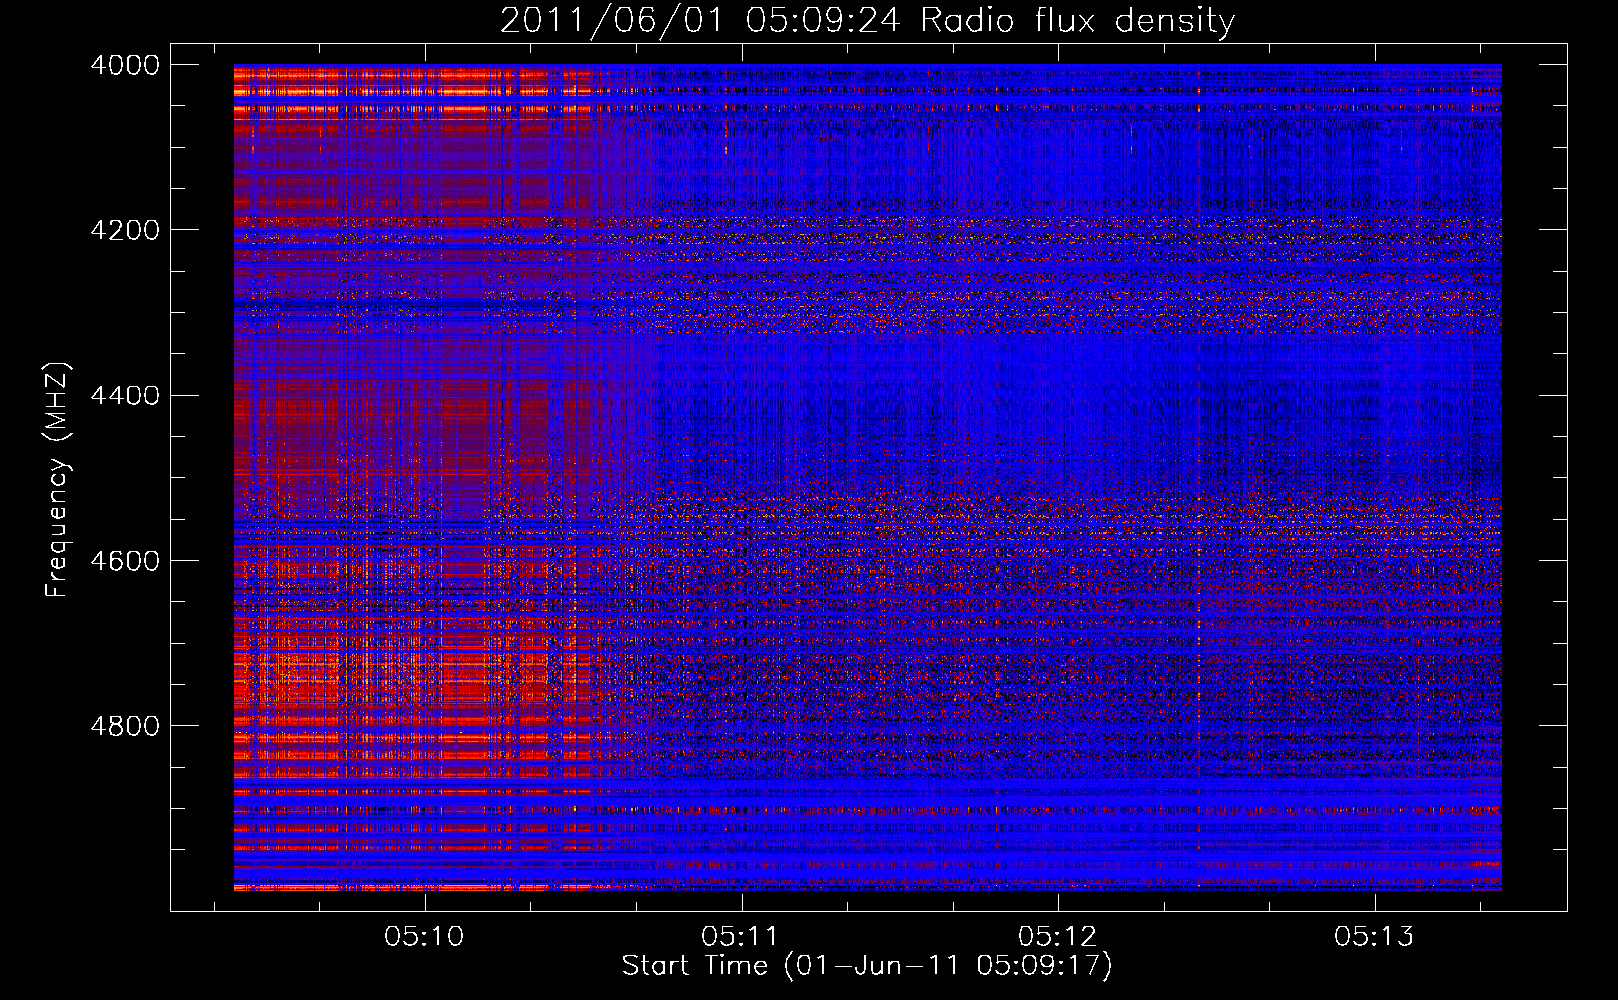Click the '4400' frequency tick label
The width and height of the screenshot is (1618, 1000).
125,395
